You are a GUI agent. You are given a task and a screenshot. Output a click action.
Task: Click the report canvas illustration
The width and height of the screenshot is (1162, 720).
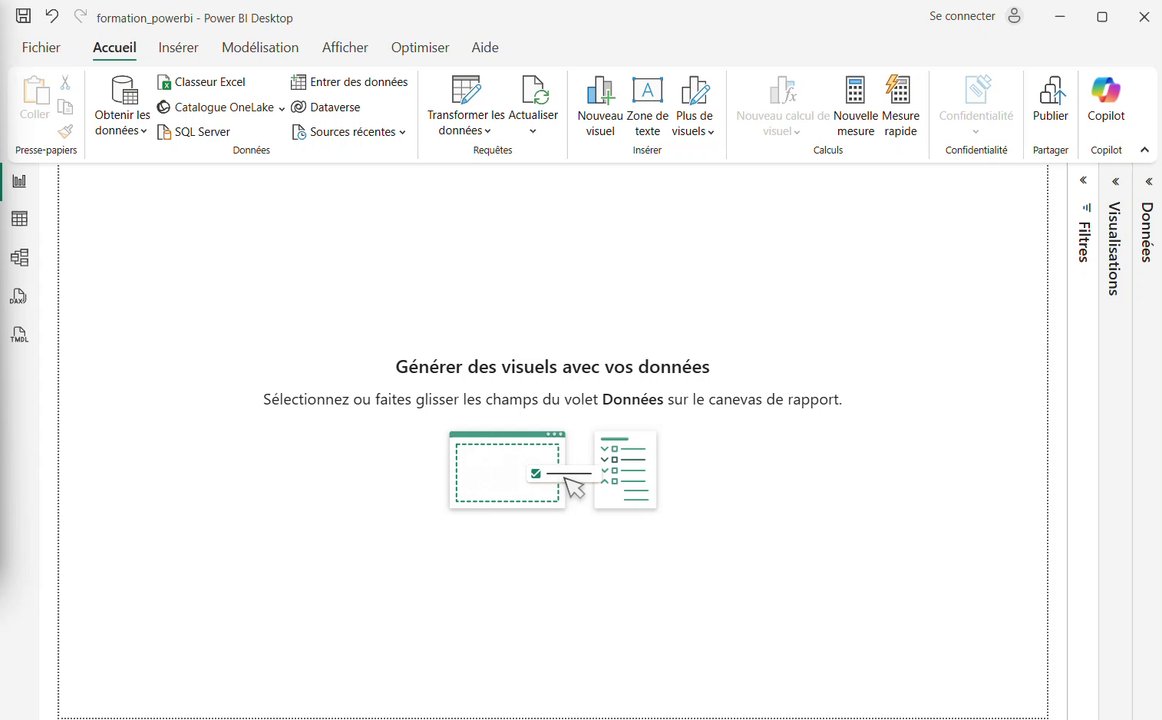pos(553,470)
